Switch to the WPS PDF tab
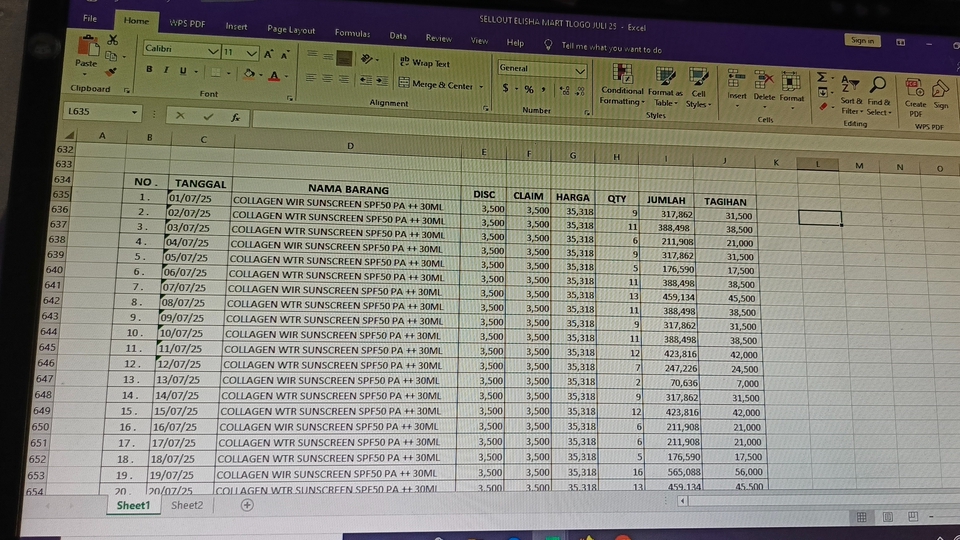Image resolution: width=960 pixels, height=540 pixels. pyautogui.click(x=187, y=23)
